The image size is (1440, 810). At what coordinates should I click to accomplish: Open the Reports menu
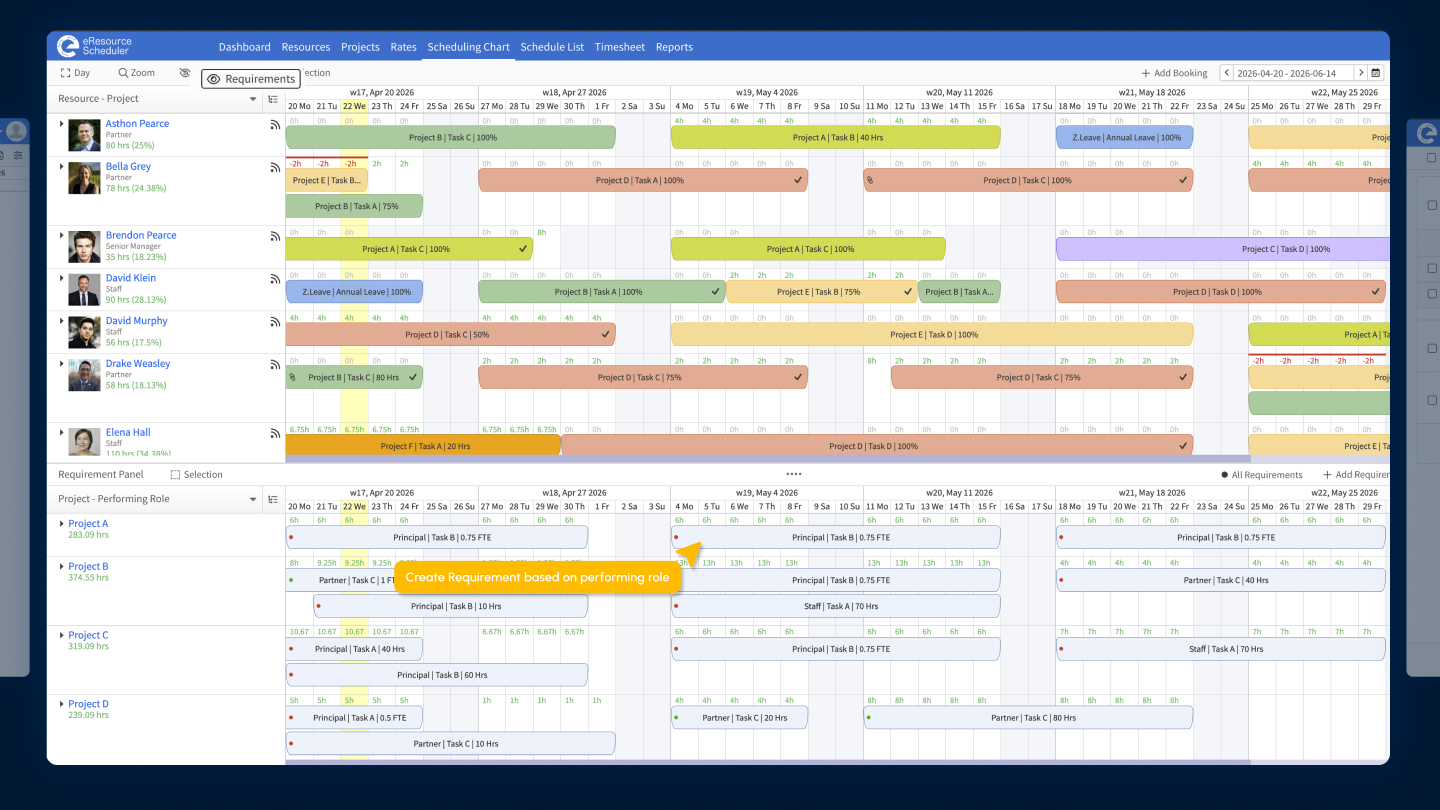[675, 47]
